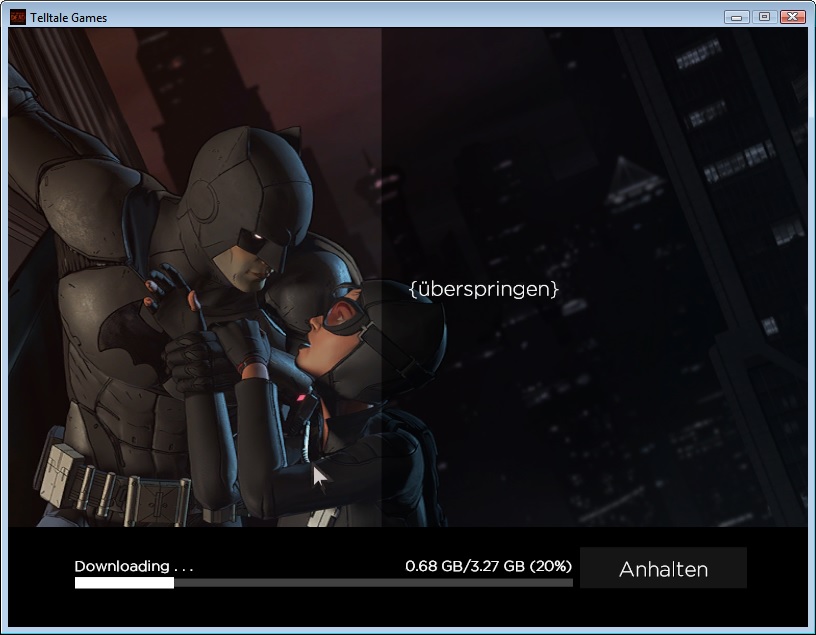Click the {überspringen} skip text
This screenshot has height=635, width=816.
[484, 288]
